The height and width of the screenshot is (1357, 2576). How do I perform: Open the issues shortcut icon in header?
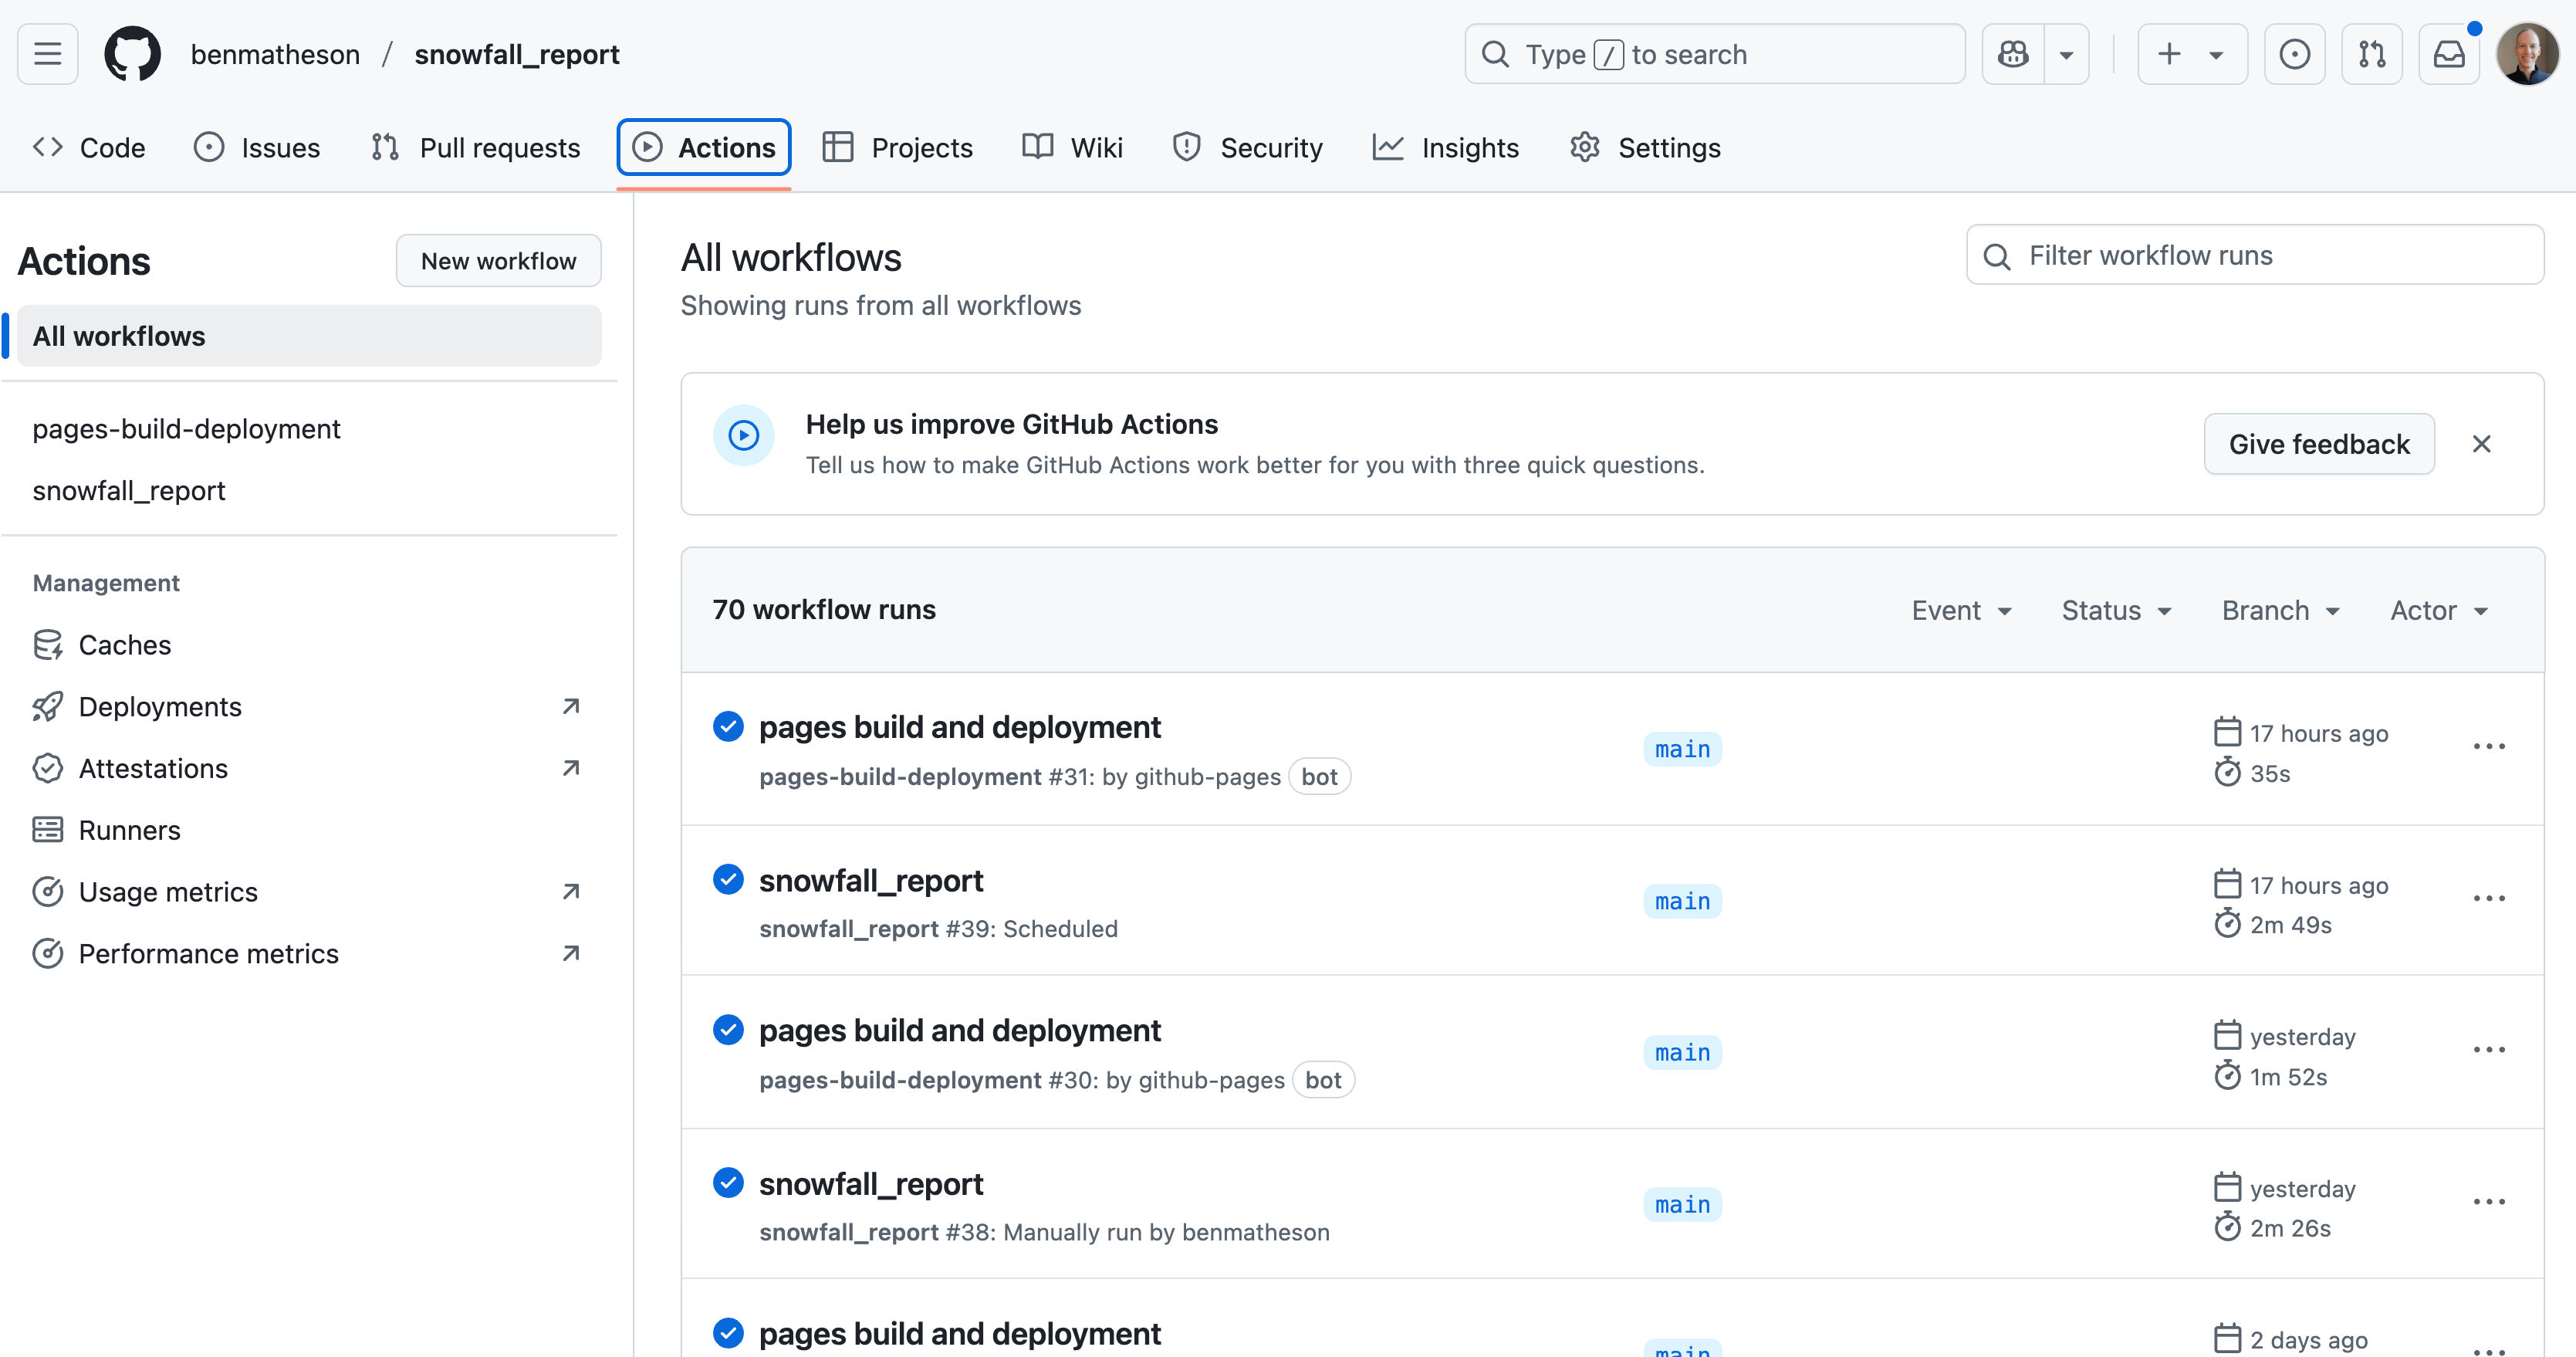point(2294,54)
